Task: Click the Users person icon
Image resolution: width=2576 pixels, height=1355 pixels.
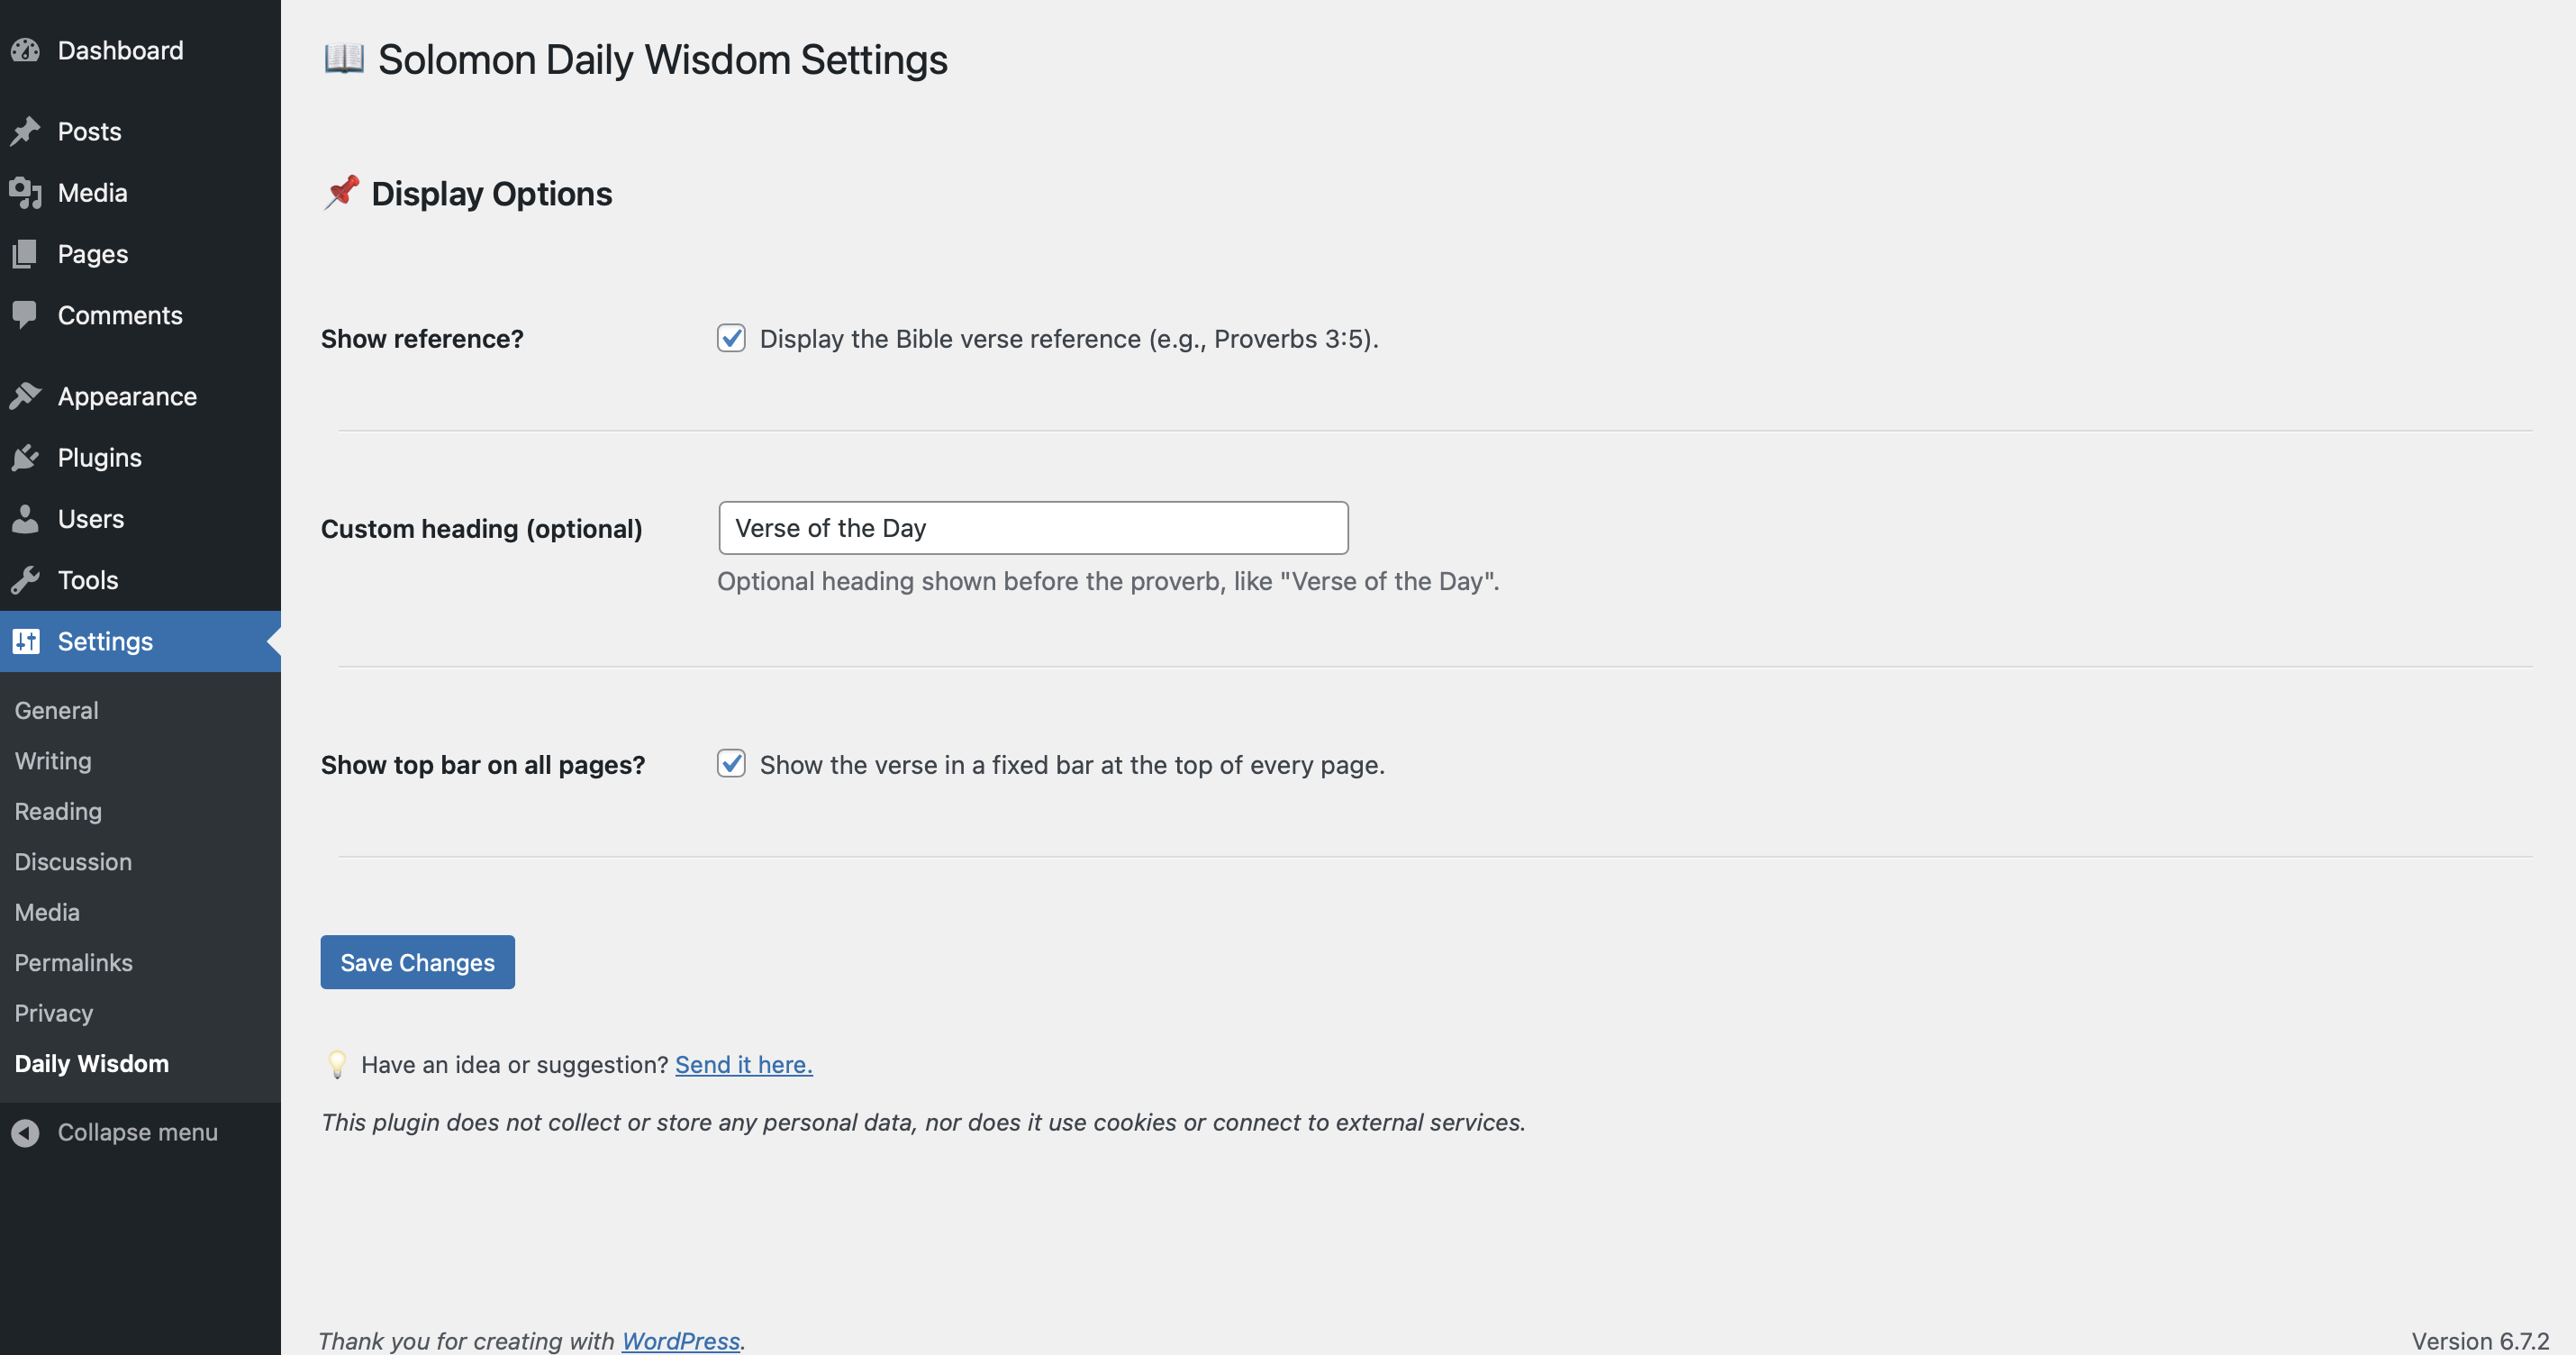Action: (25, 519)
